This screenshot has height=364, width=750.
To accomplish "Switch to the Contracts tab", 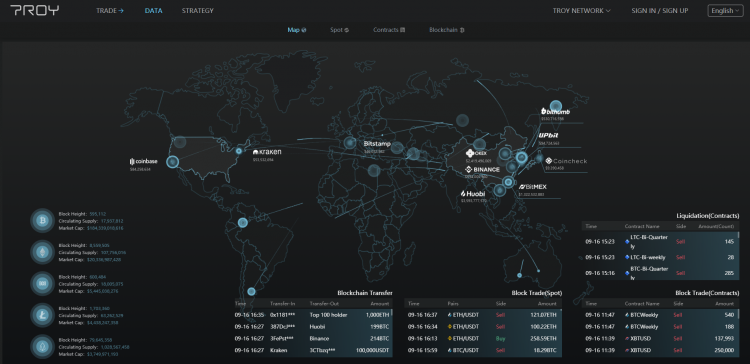I will click(x=389, y=30).
